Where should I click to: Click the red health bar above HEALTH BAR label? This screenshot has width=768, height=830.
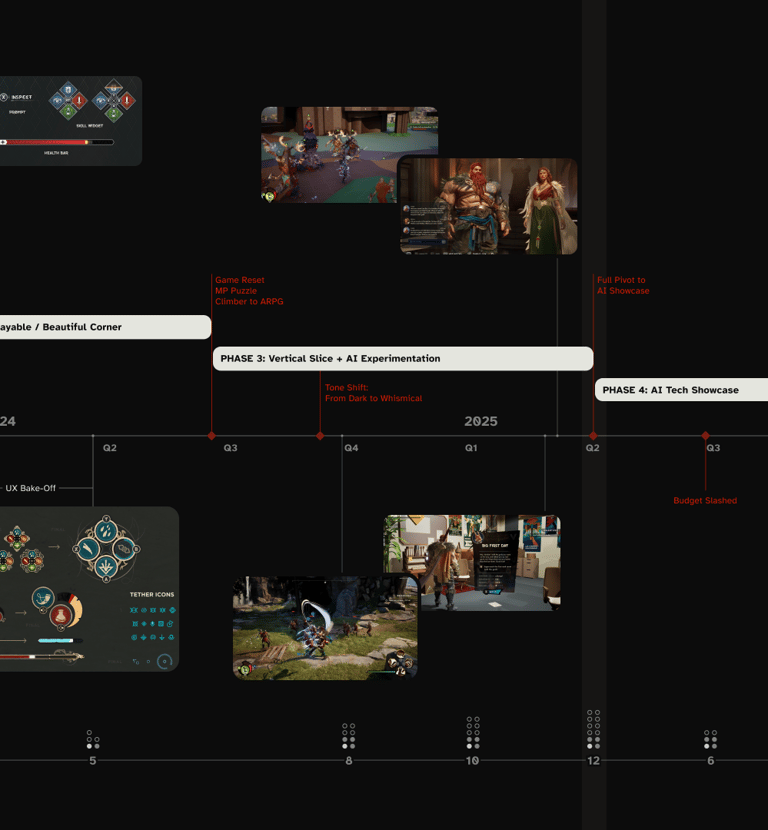57,142
